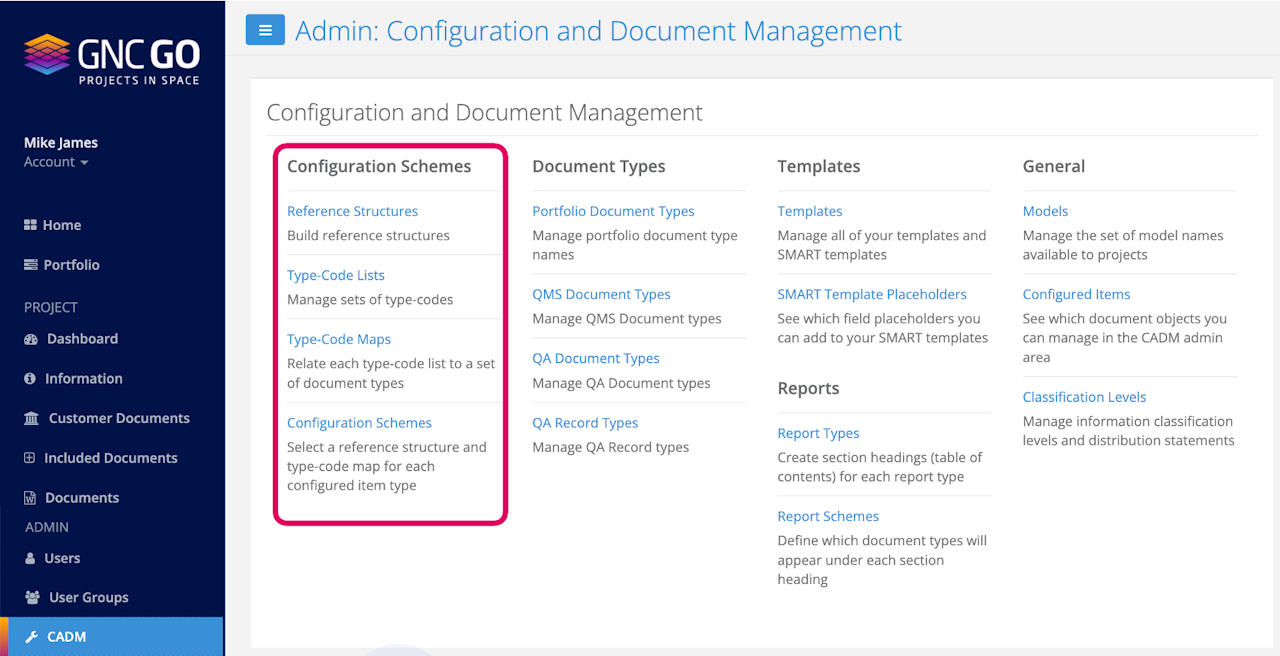Open the Configuration Schemes link
The width and height of the screenshot is (1280, 656).
[359, 423]
